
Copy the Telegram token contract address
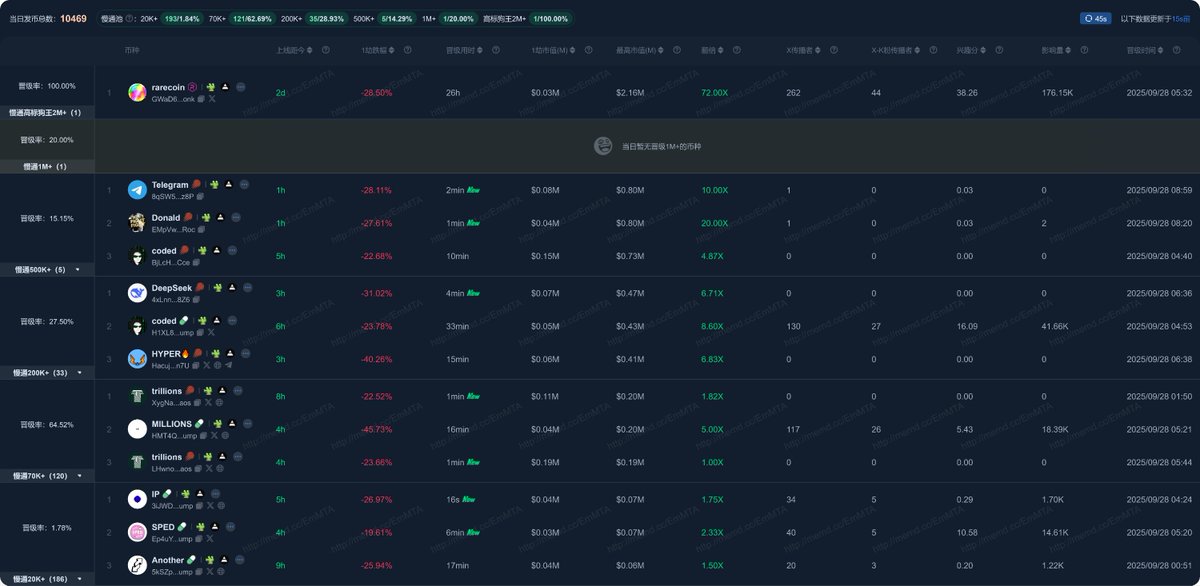click(199, 197)
